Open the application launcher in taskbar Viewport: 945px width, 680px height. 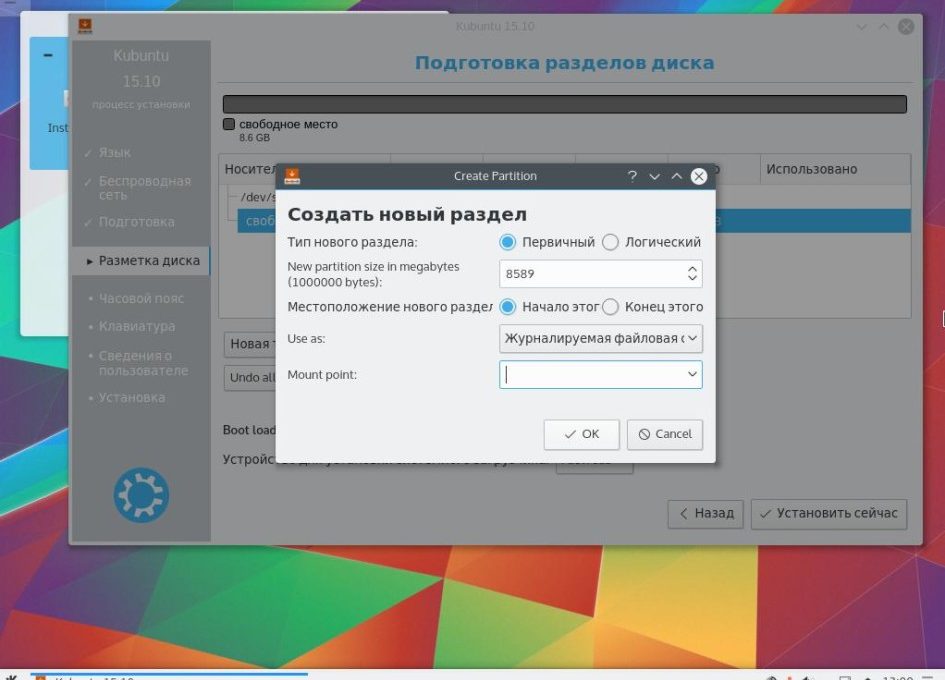coord(11,677)
